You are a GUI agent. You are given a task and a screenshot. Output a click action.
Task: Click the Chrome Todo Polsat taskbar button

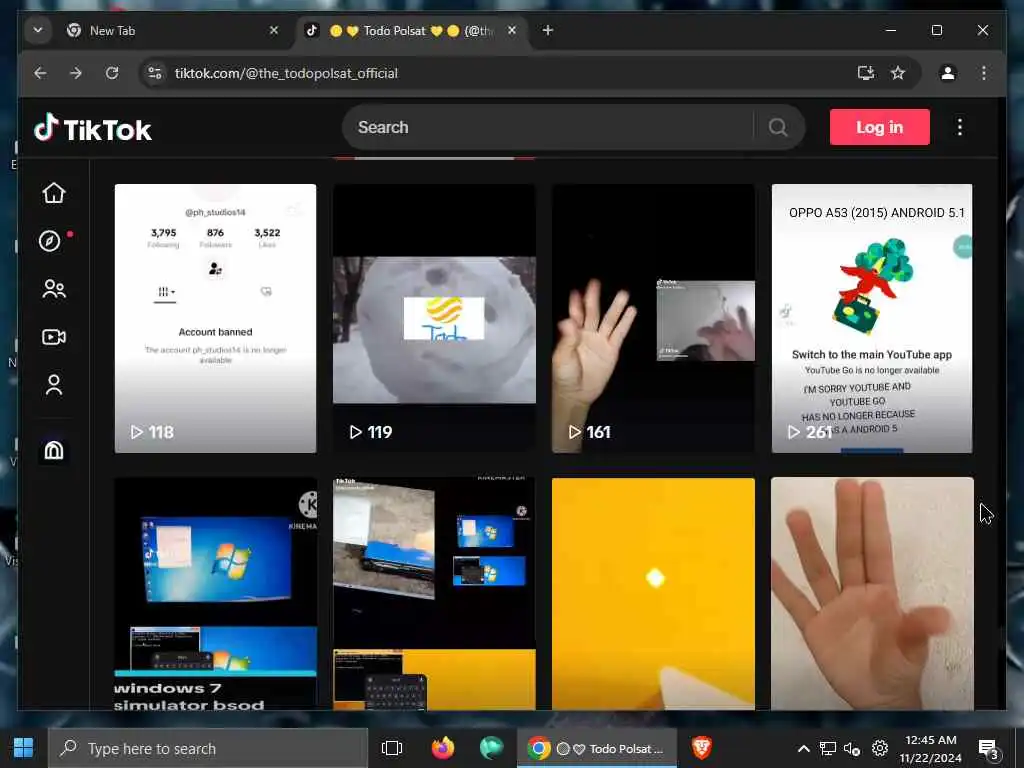coord(597,748)
